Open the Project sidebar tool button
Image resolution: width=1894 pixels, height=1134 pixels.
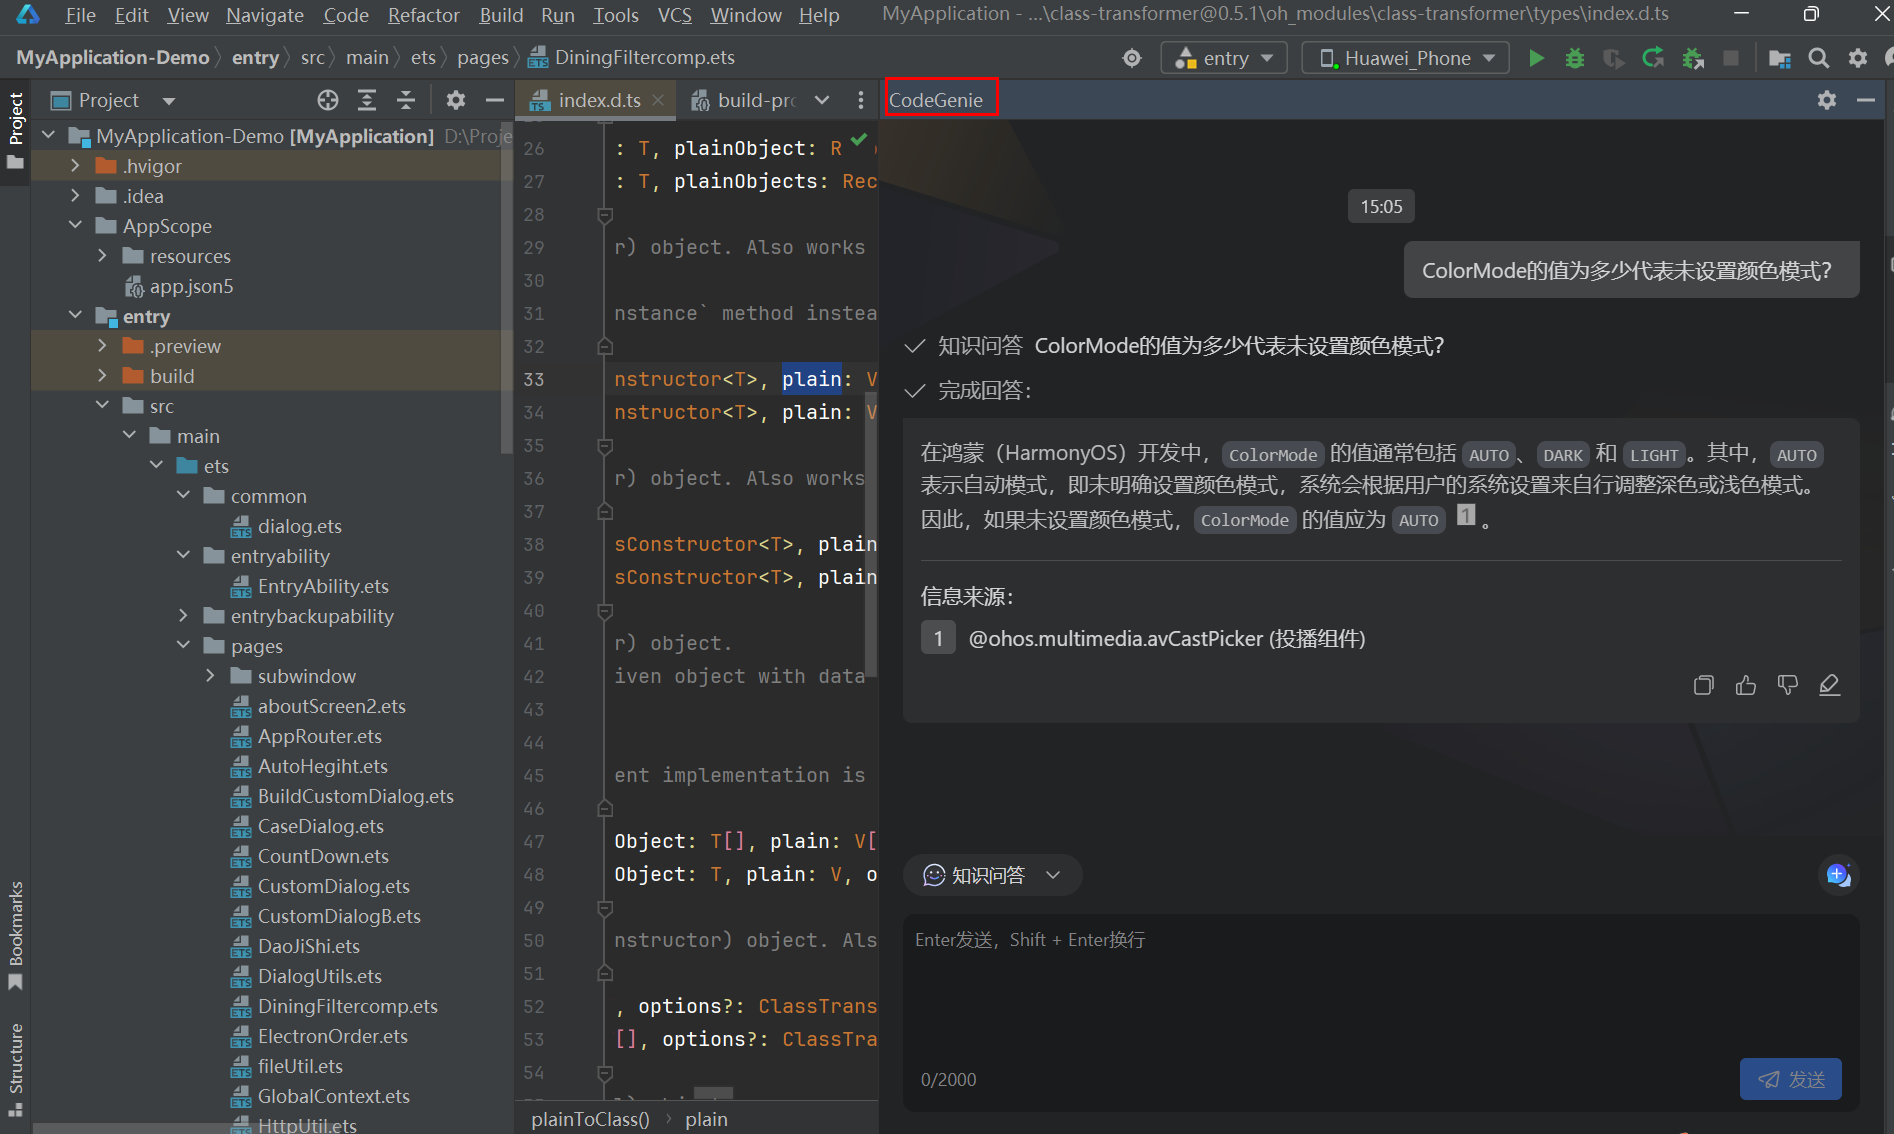[x=16, y=130]
